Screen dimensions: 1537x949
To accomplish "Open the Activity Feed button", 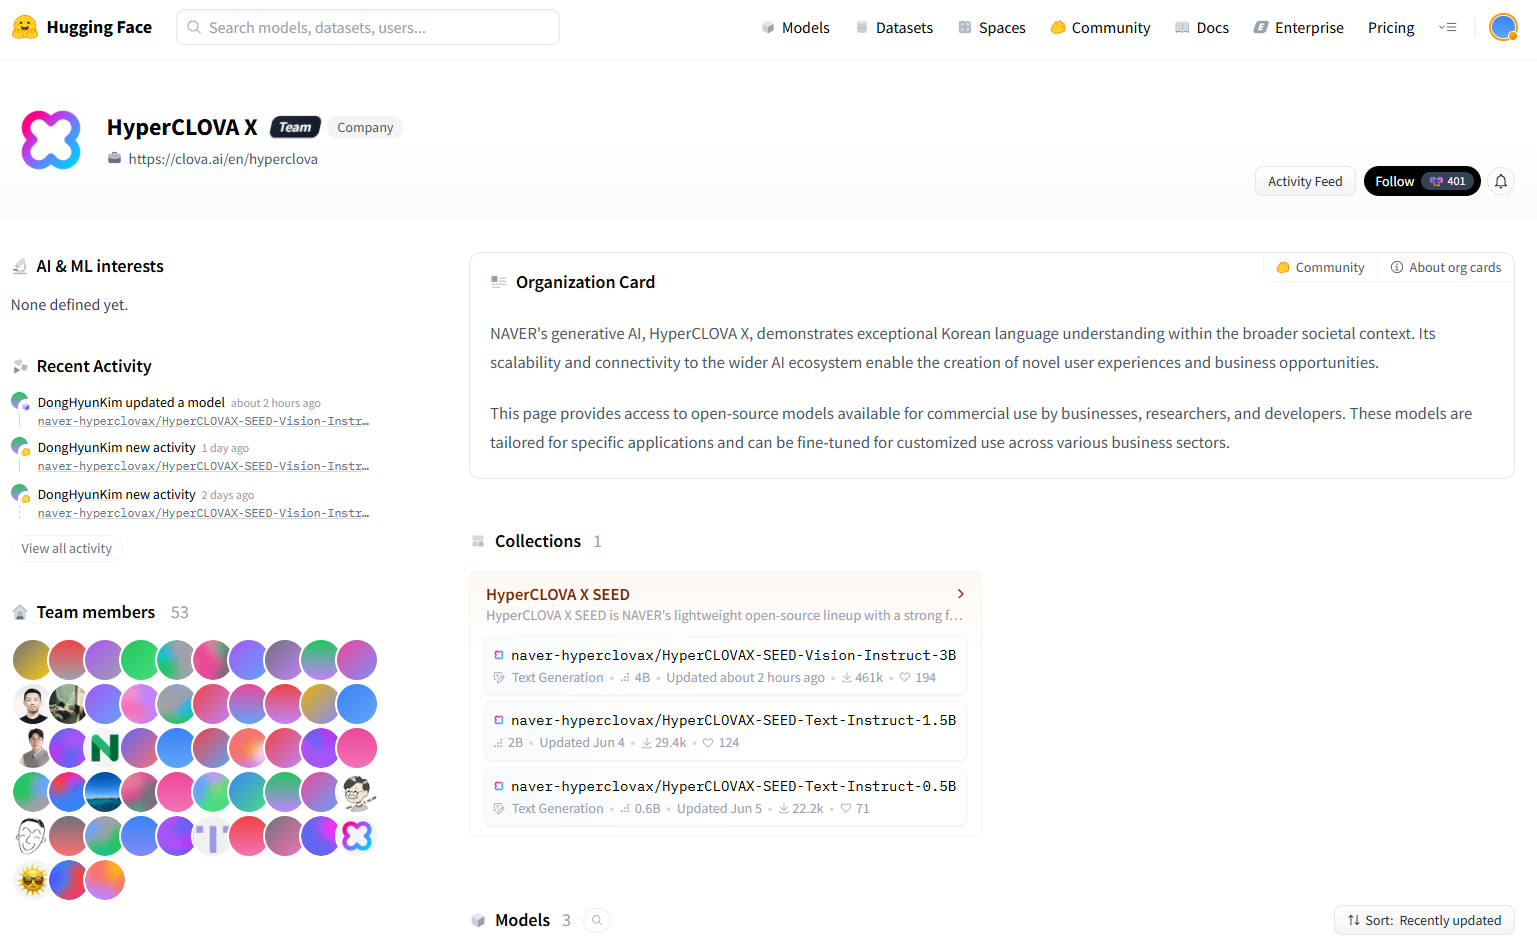I will (x=1305, y=181).
